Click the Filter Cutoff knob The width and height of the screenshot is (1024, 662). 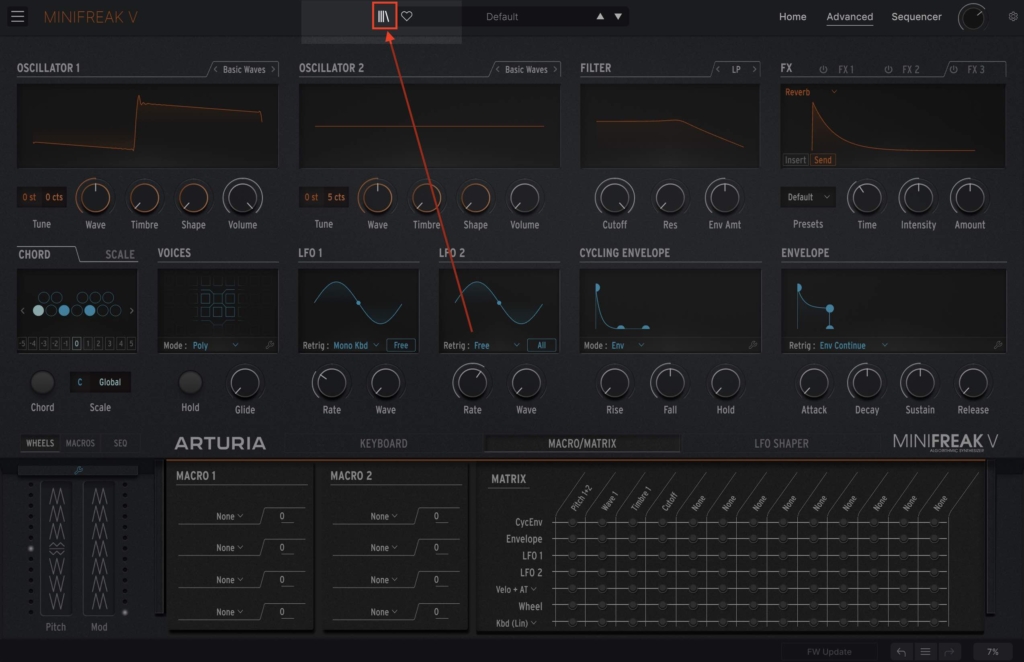coord(614,197)
